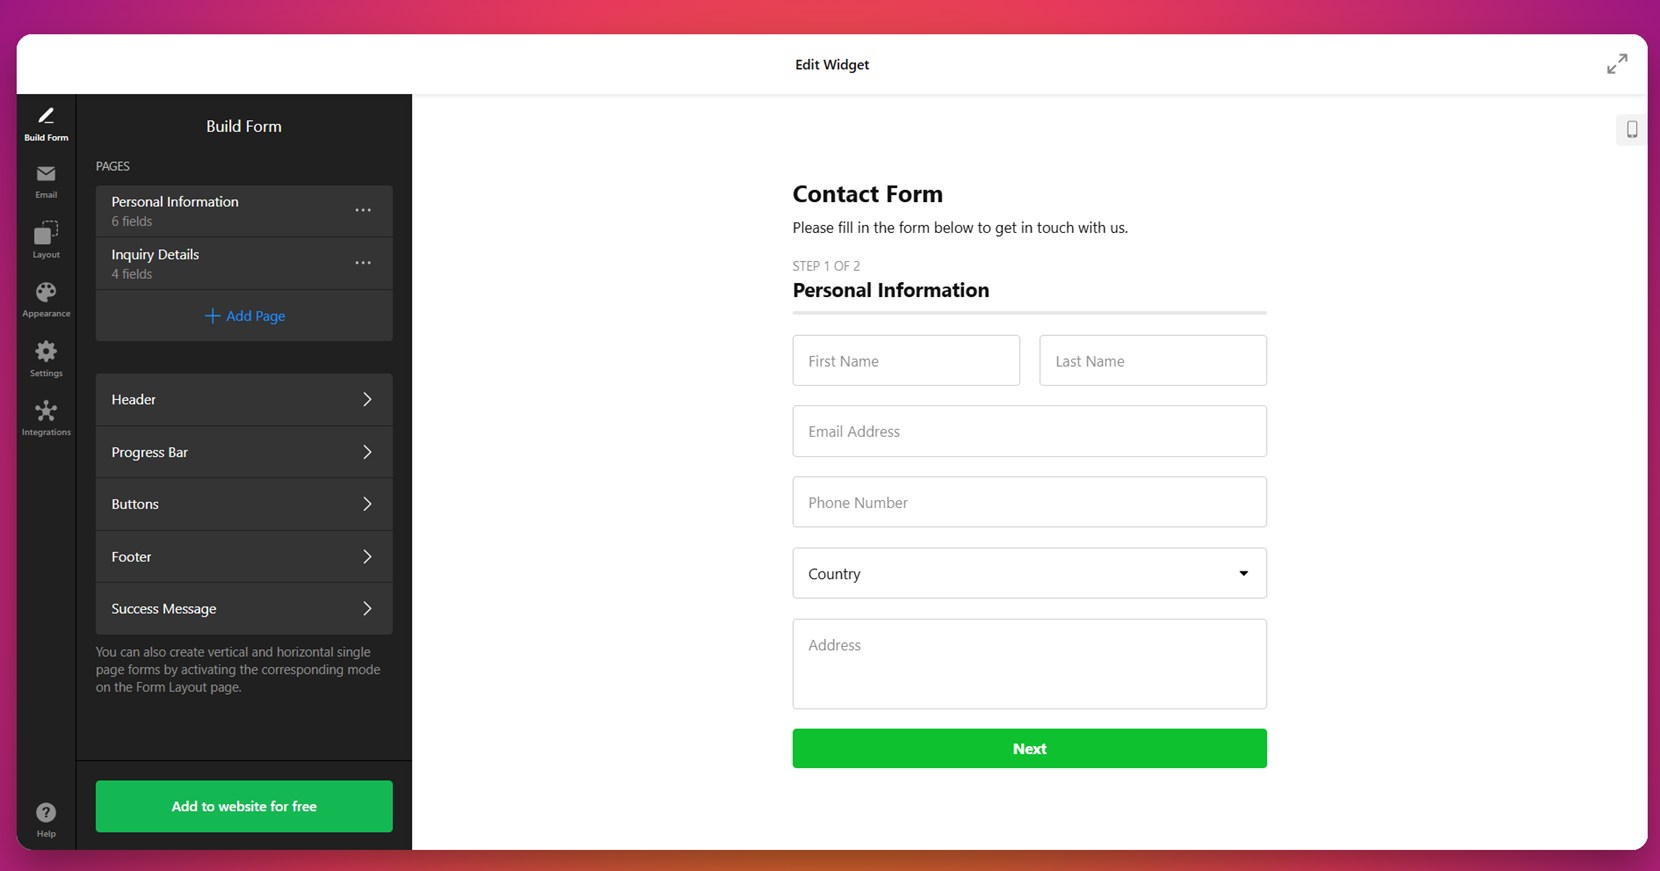Screen dimensions: 1660x871
Task: Open the Footer settings row
Action: point(244,556)
